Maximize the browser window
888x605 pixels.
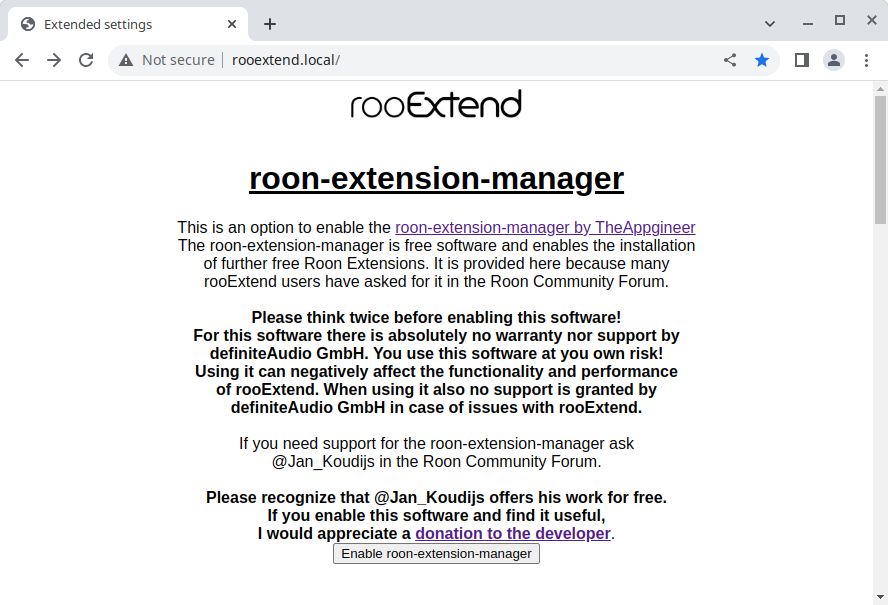click(x=840, y=20)
